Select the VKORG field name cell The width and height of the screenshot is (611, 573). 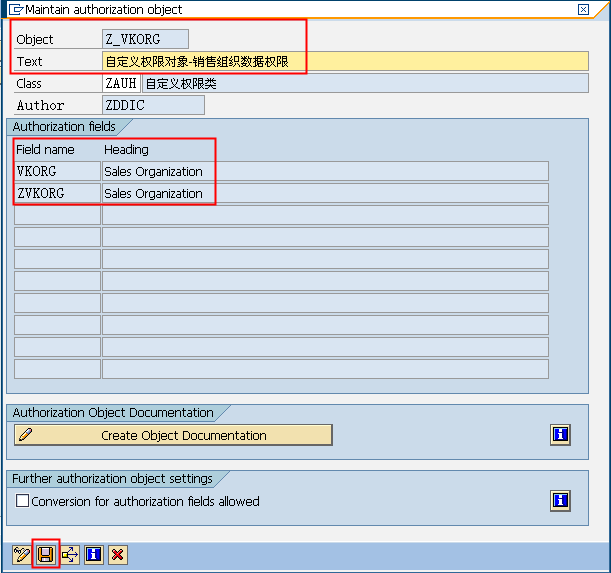pyautogui.click(x=57, y=171)
